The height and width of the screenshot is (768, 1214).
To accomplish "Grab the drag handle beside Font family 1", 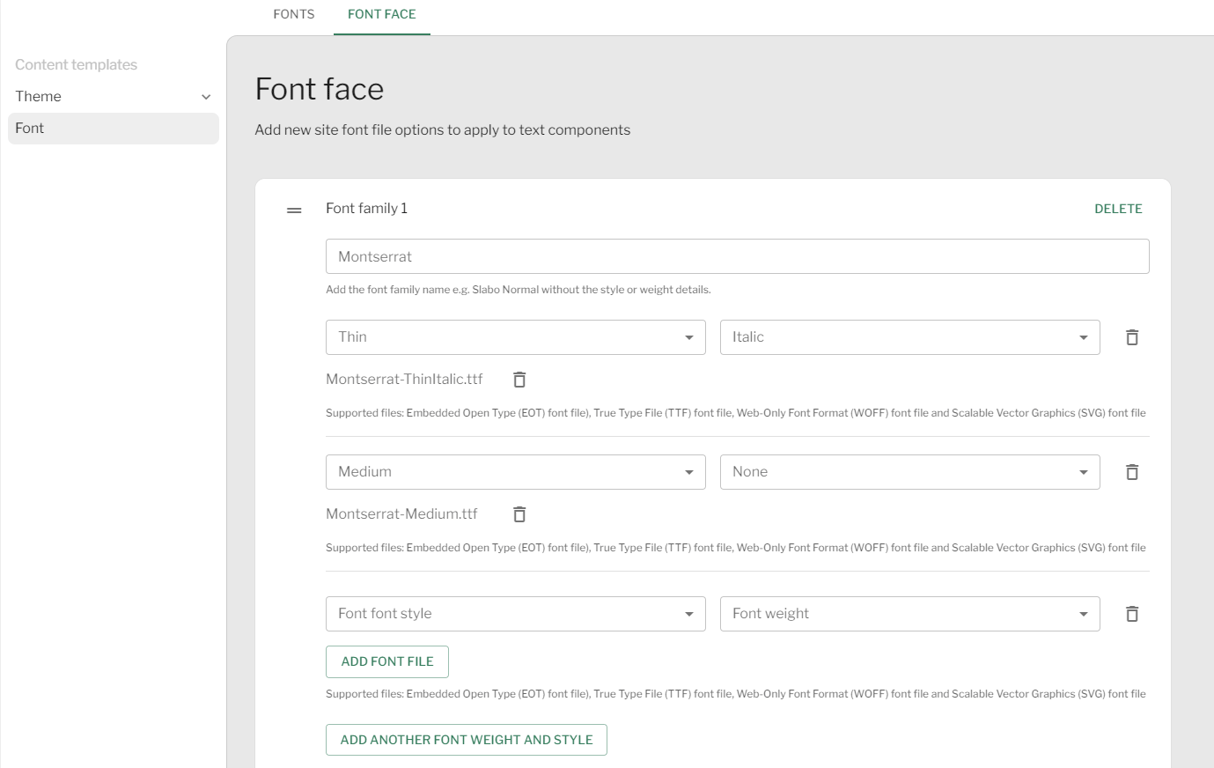I will 294,210.
